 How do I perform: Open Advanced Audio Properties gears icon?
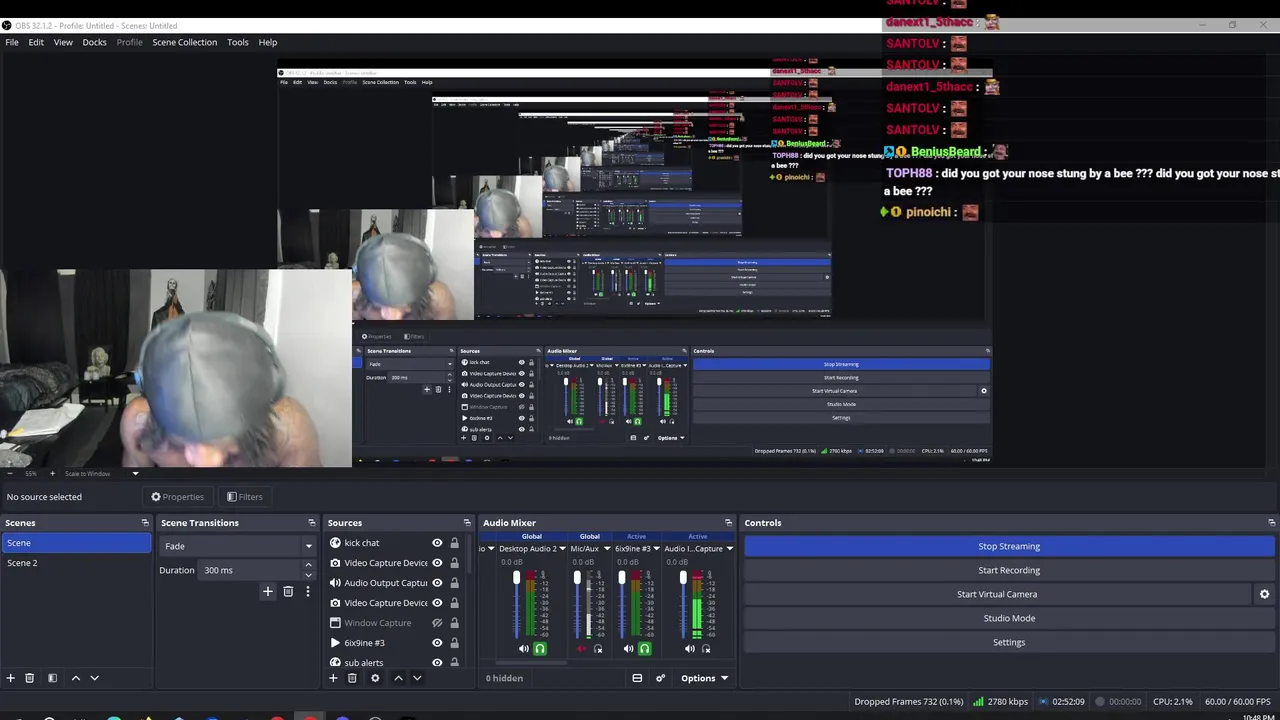[660, 678]
